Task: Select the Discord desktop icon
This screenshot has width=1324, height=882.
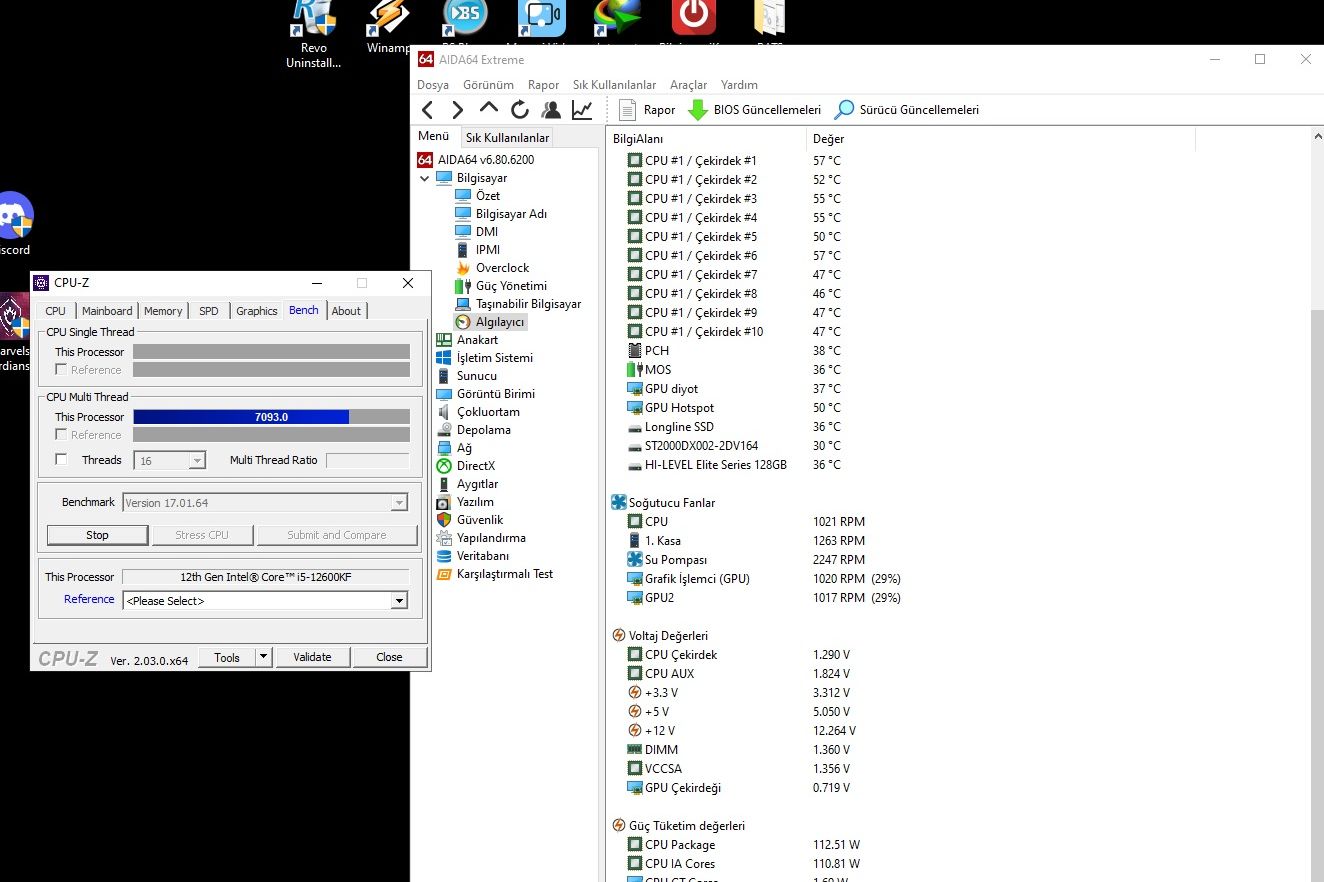Action: point(14,224)
